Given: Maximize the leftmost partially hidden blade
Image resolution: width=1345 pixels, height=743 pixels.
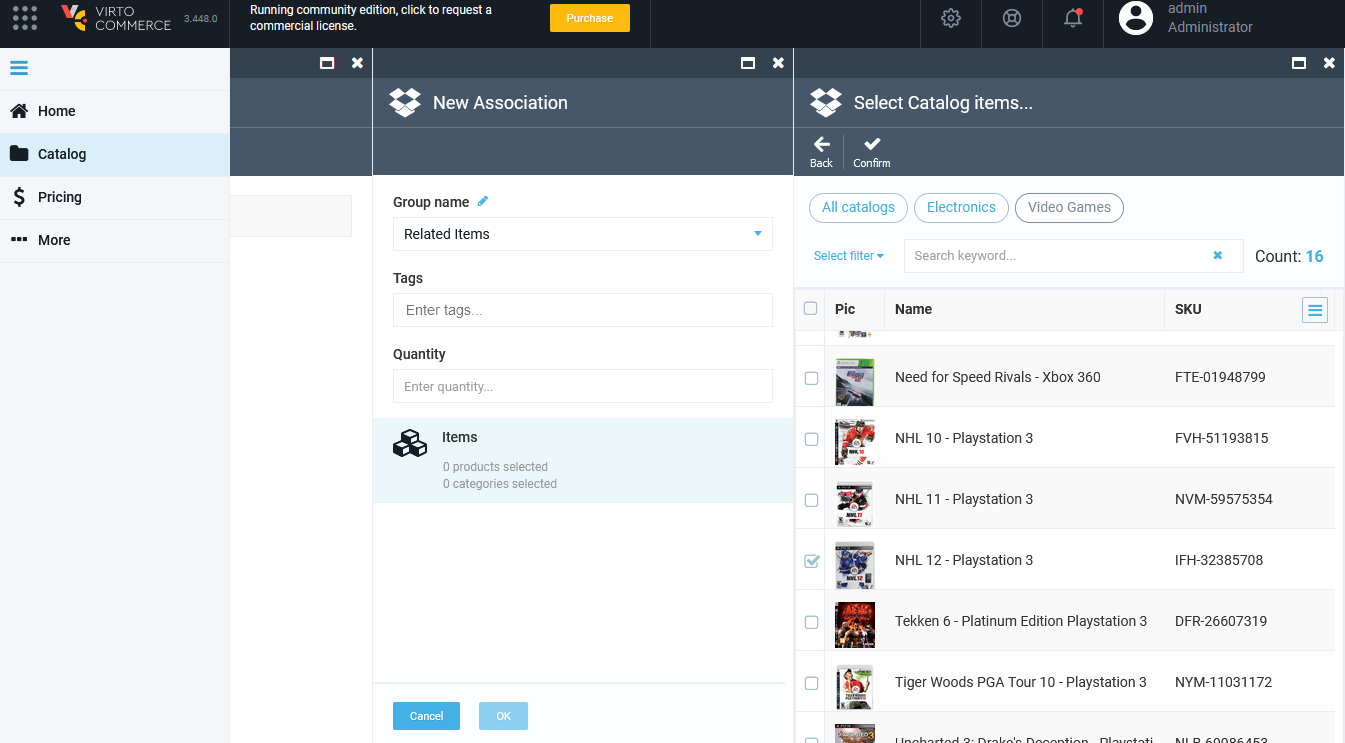Looking at the screenshot, I should [x=326, y=63].
